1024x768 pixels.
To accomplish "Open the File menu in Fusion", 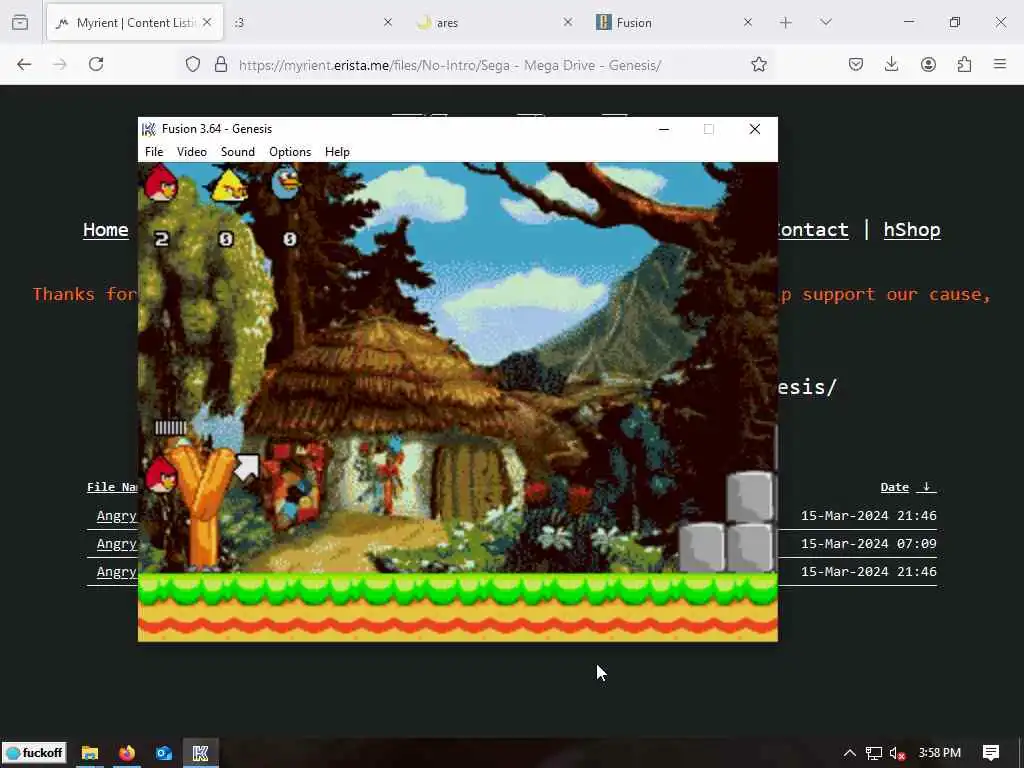I will (x=154, y=152).
